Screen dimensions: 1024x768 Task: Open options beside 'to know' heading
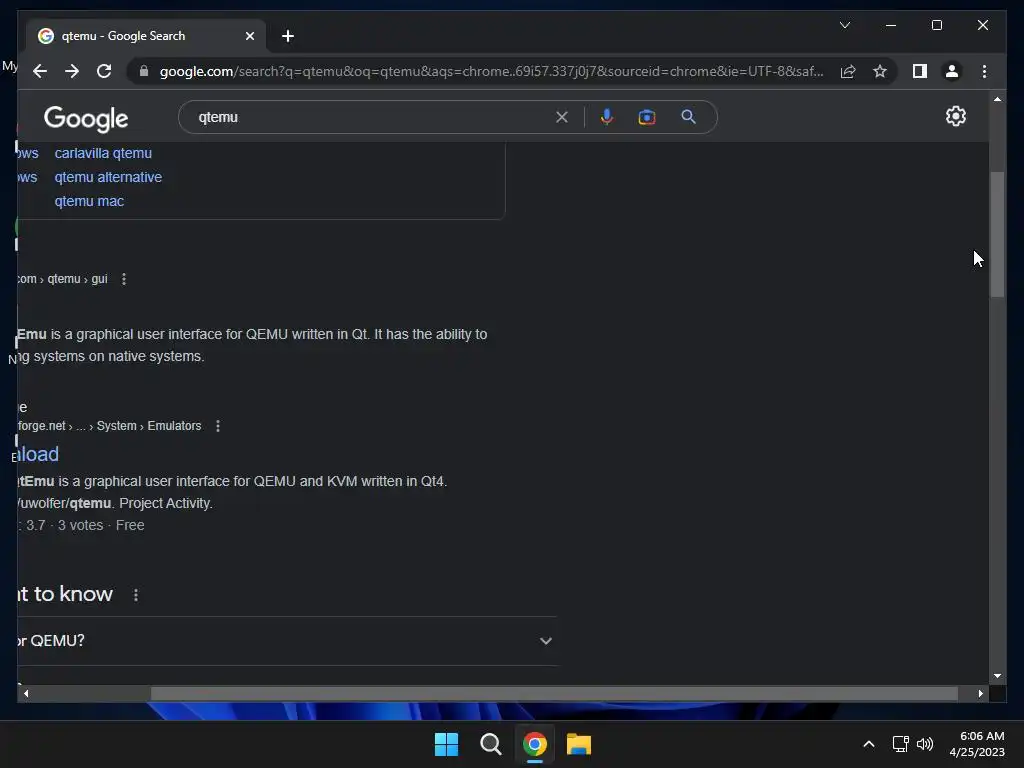coord(136,595)
